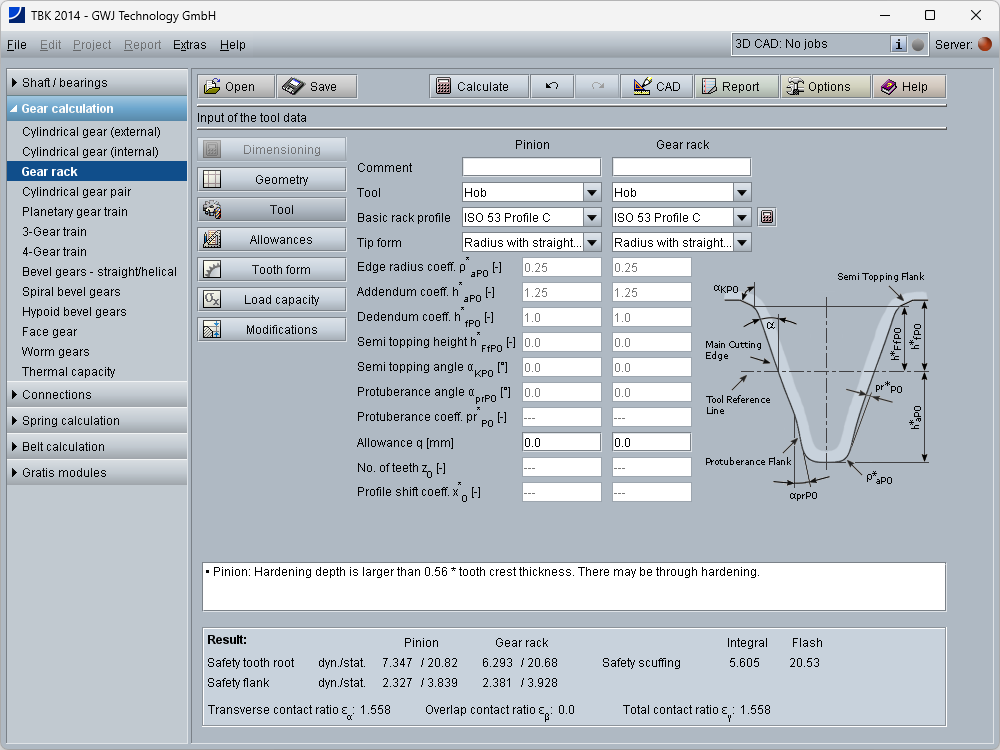Image resolution: width=1000 pixels, height=750 pixels.
Task: Open Gear rack basic rack profile dropdown
Action: 741,218
